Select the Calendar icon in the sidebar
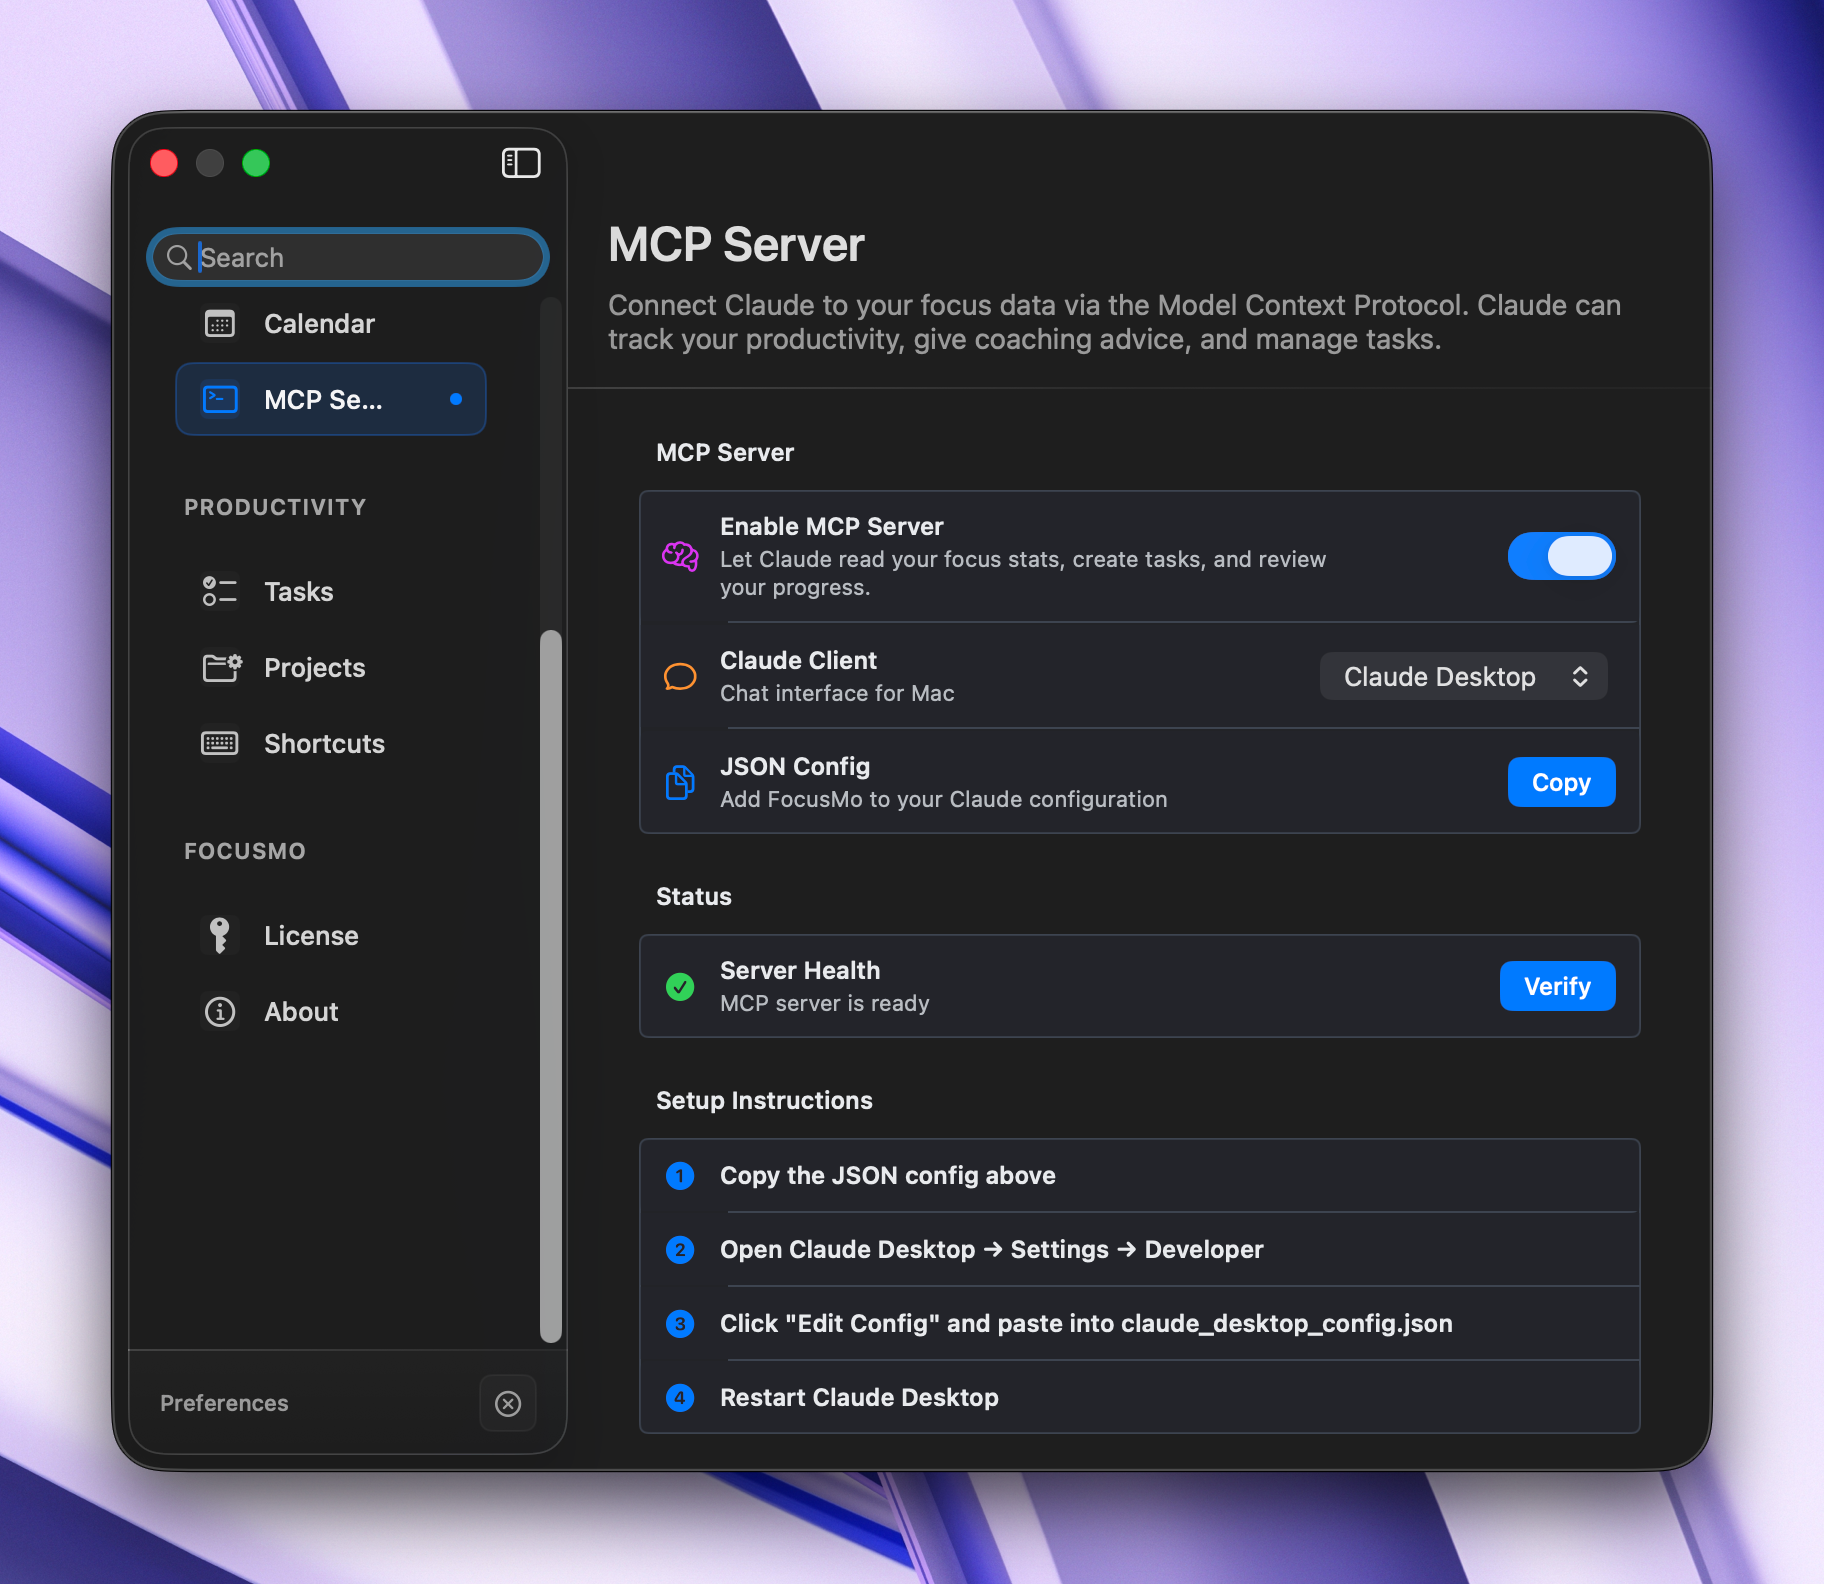This screenshot has width=1824, height=1584. point(219,323)
